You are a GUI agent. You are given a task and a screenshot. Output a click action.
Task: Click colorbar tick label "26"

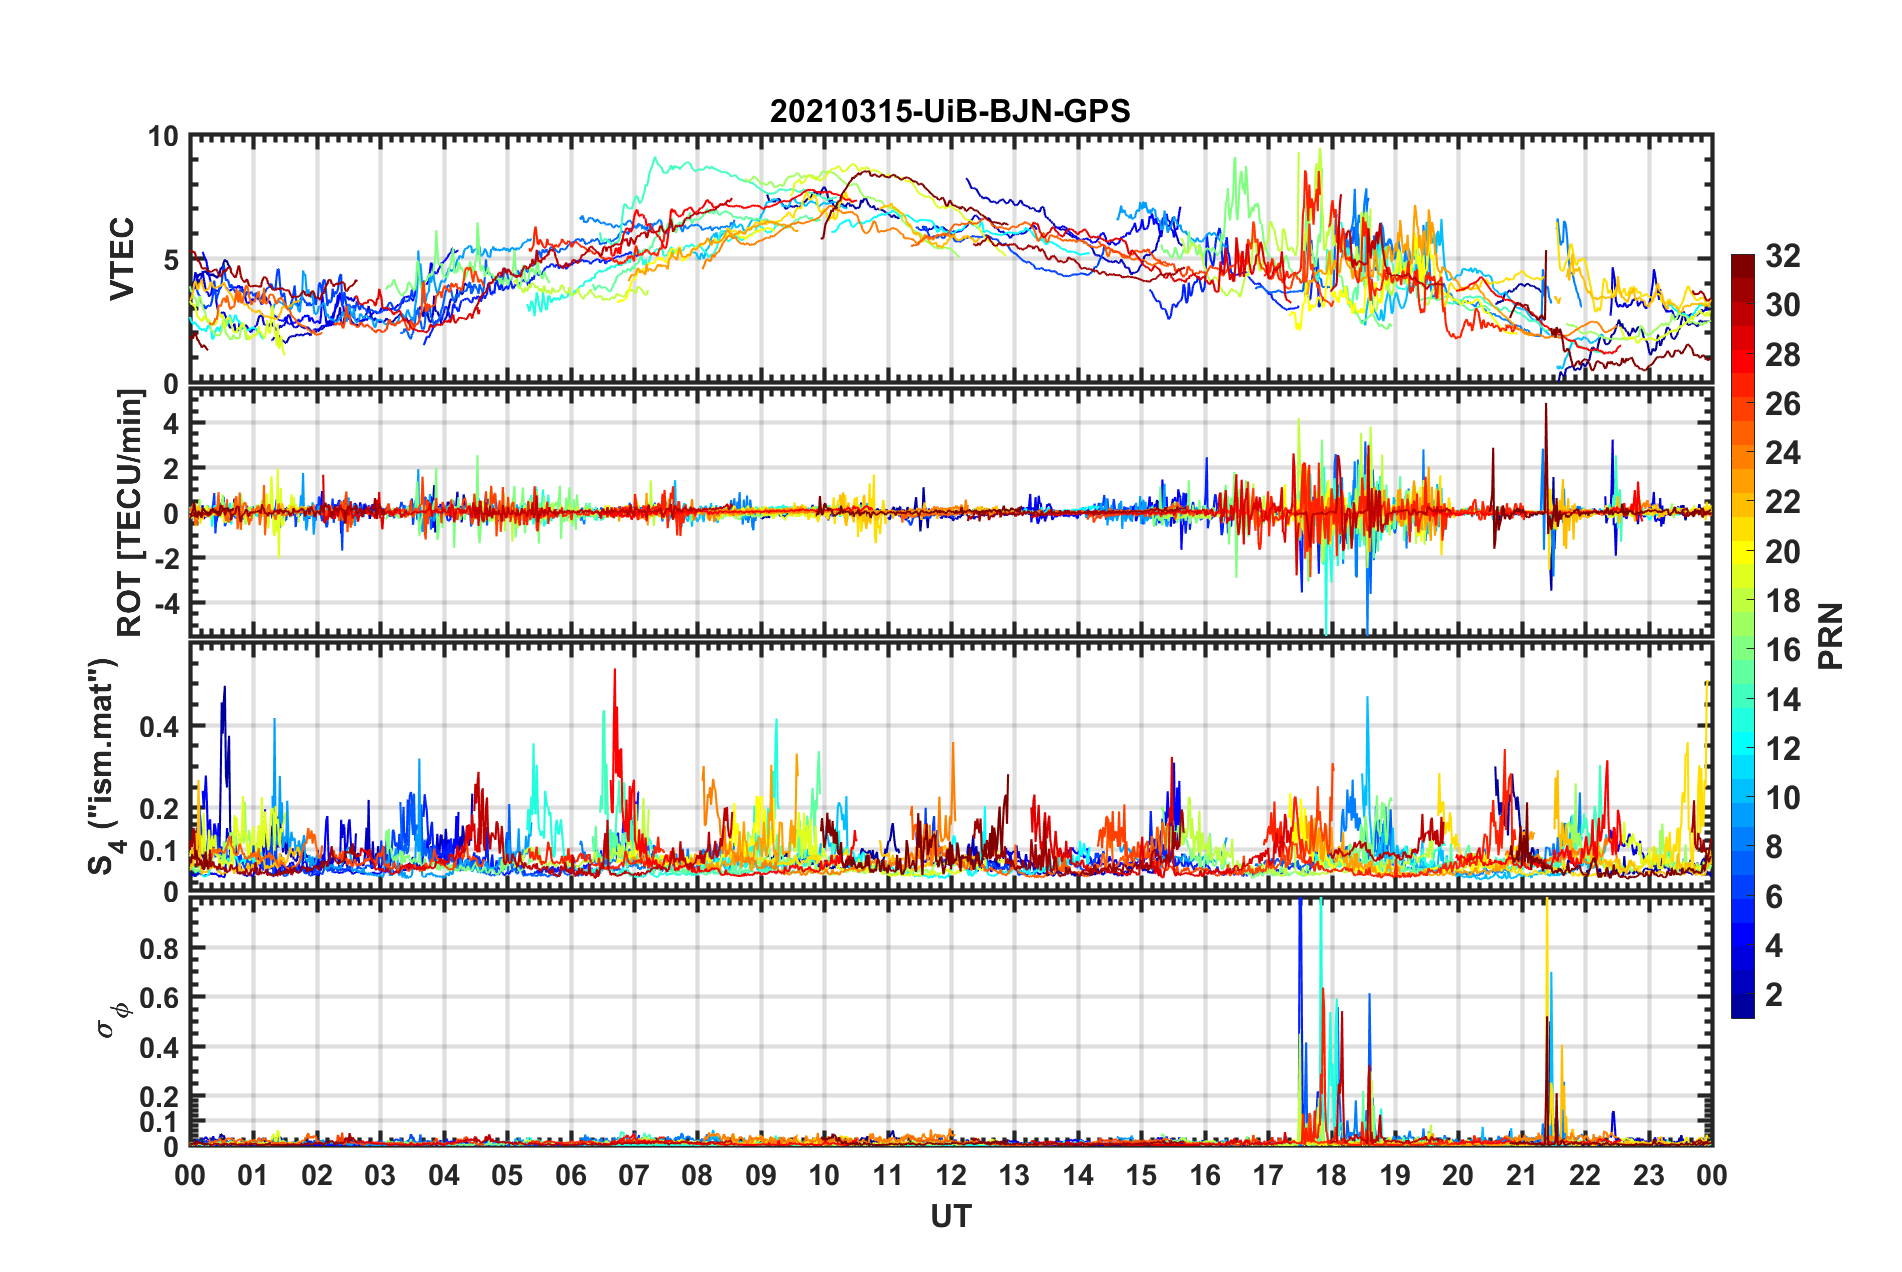1783,404
